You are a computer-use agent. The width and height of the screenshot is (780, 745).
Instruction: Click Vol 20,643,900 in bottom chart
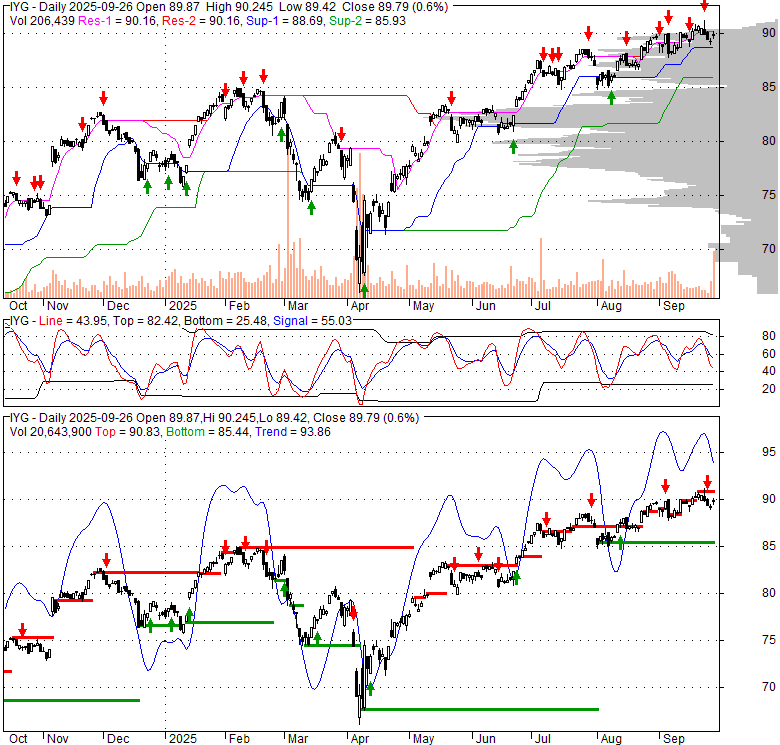coord(50,432)
